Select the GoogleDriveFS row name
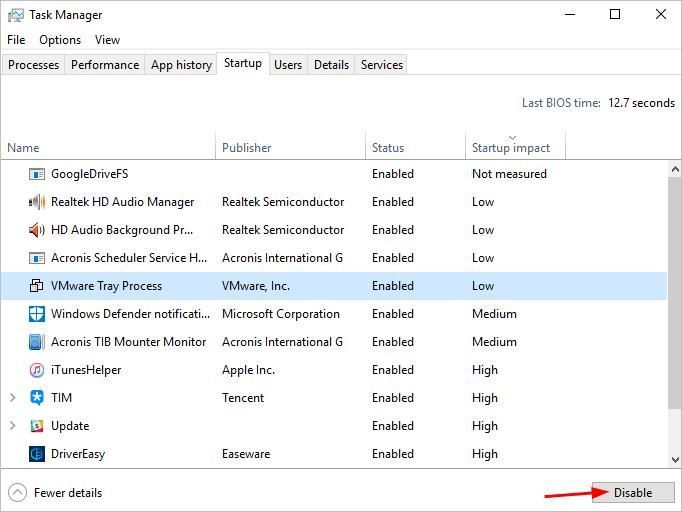This screenshot has width=682, height=512. point(90,174)
